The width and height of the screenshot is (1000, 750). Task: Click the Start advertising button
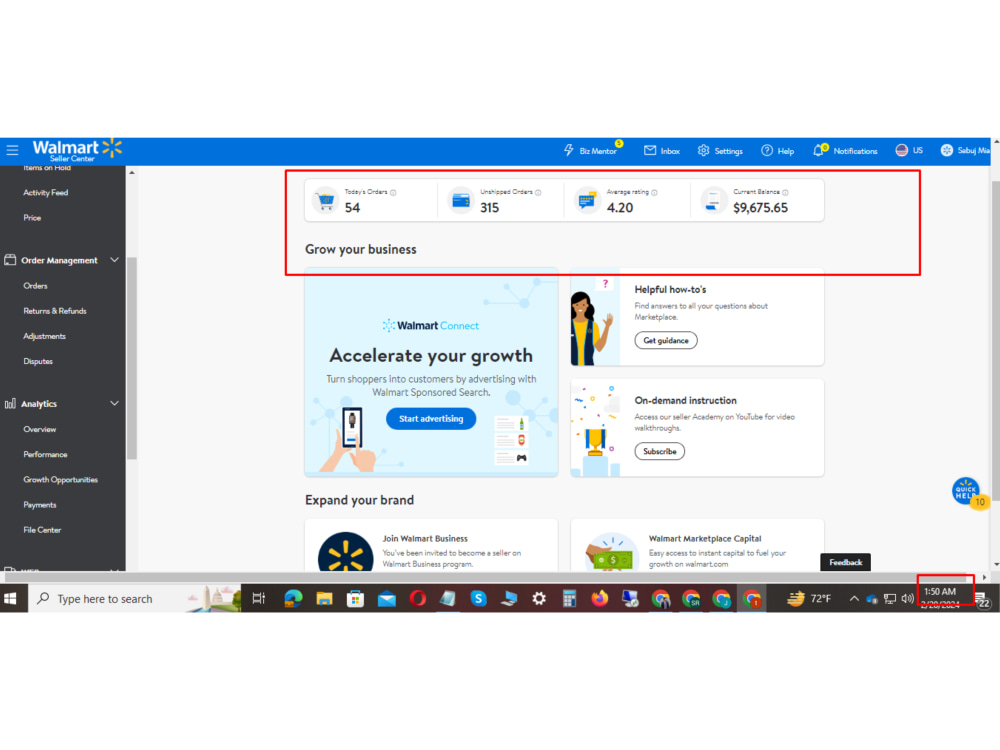coord(431,419)
